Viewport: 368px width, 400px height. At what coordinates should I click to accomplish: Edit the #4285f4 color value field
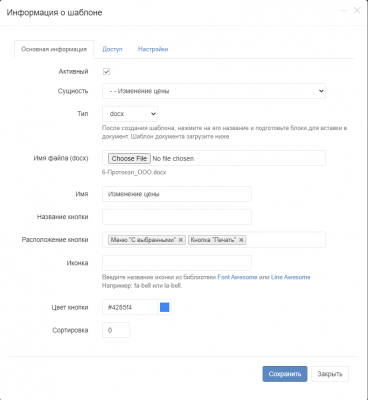pyautogui.click(x=130, y=307)
